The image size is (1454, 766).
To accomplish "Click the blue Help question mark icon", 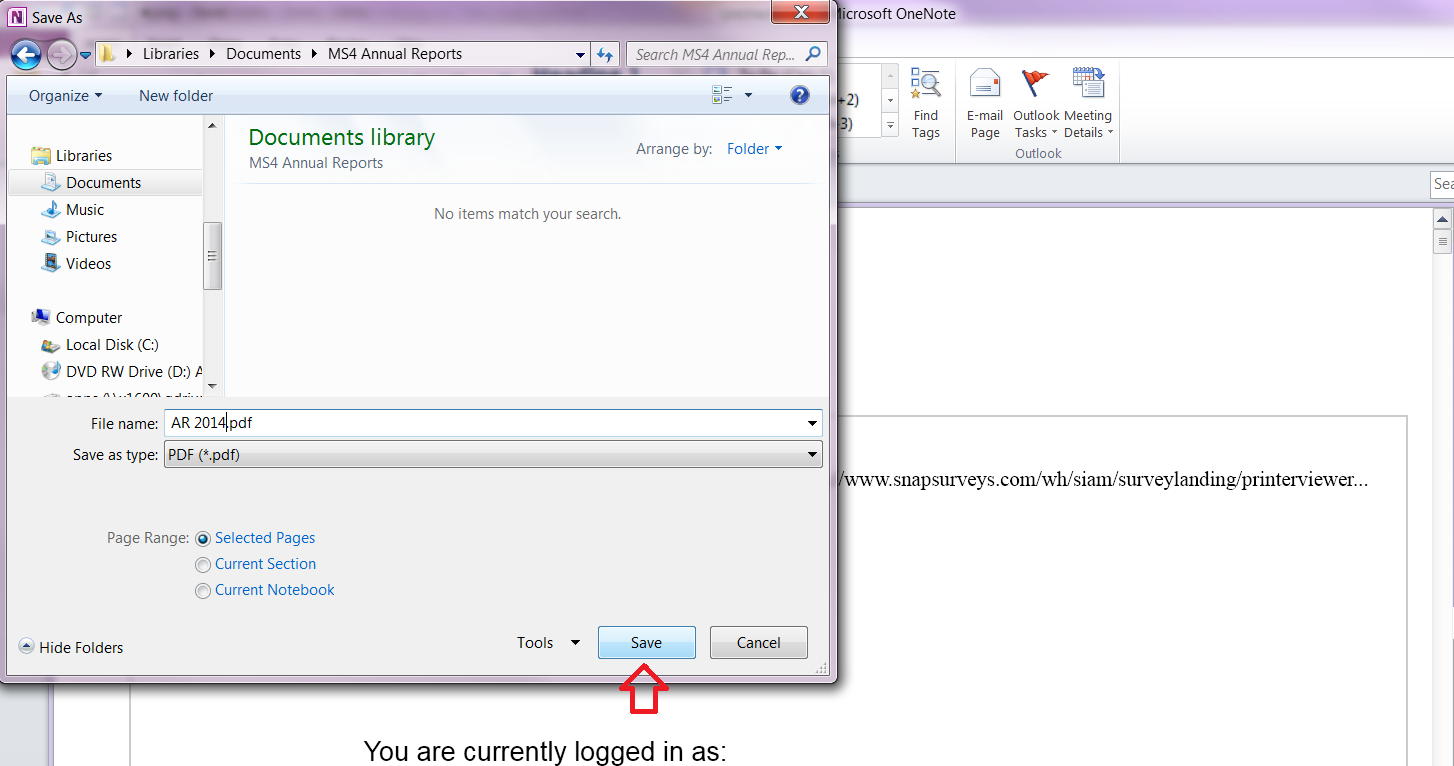I will pos(799,95).
